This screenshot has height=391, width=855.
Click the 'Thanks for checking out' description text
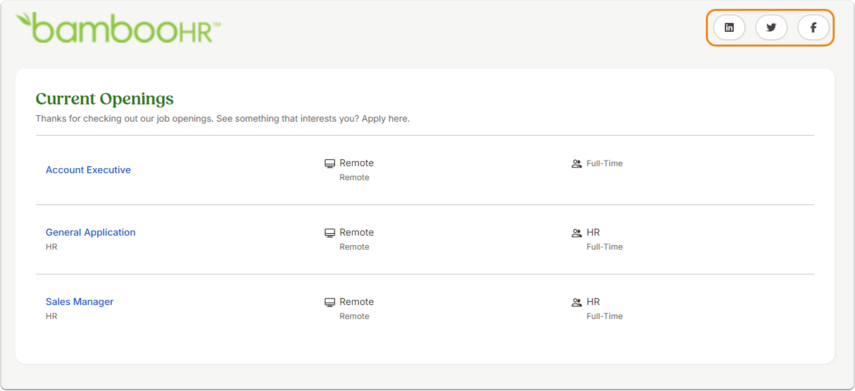[222, 118]
